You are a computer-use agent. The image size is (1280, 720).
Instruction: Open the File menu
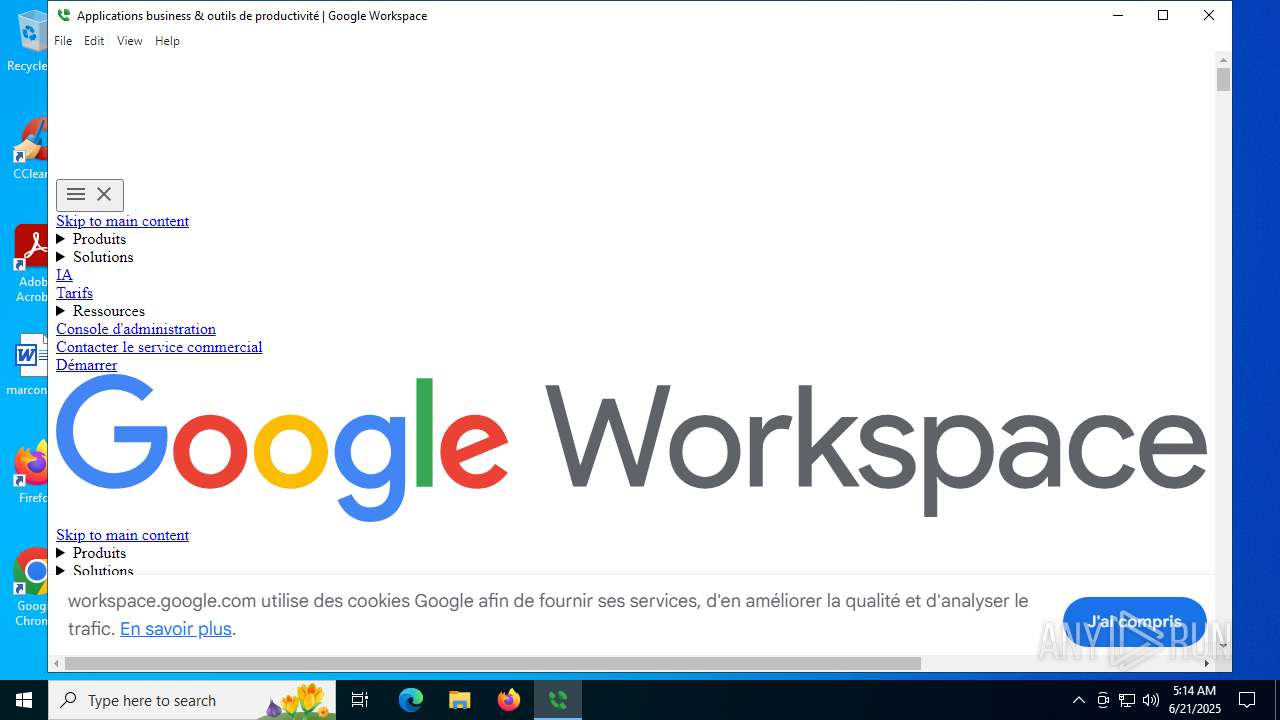point(63,41)
